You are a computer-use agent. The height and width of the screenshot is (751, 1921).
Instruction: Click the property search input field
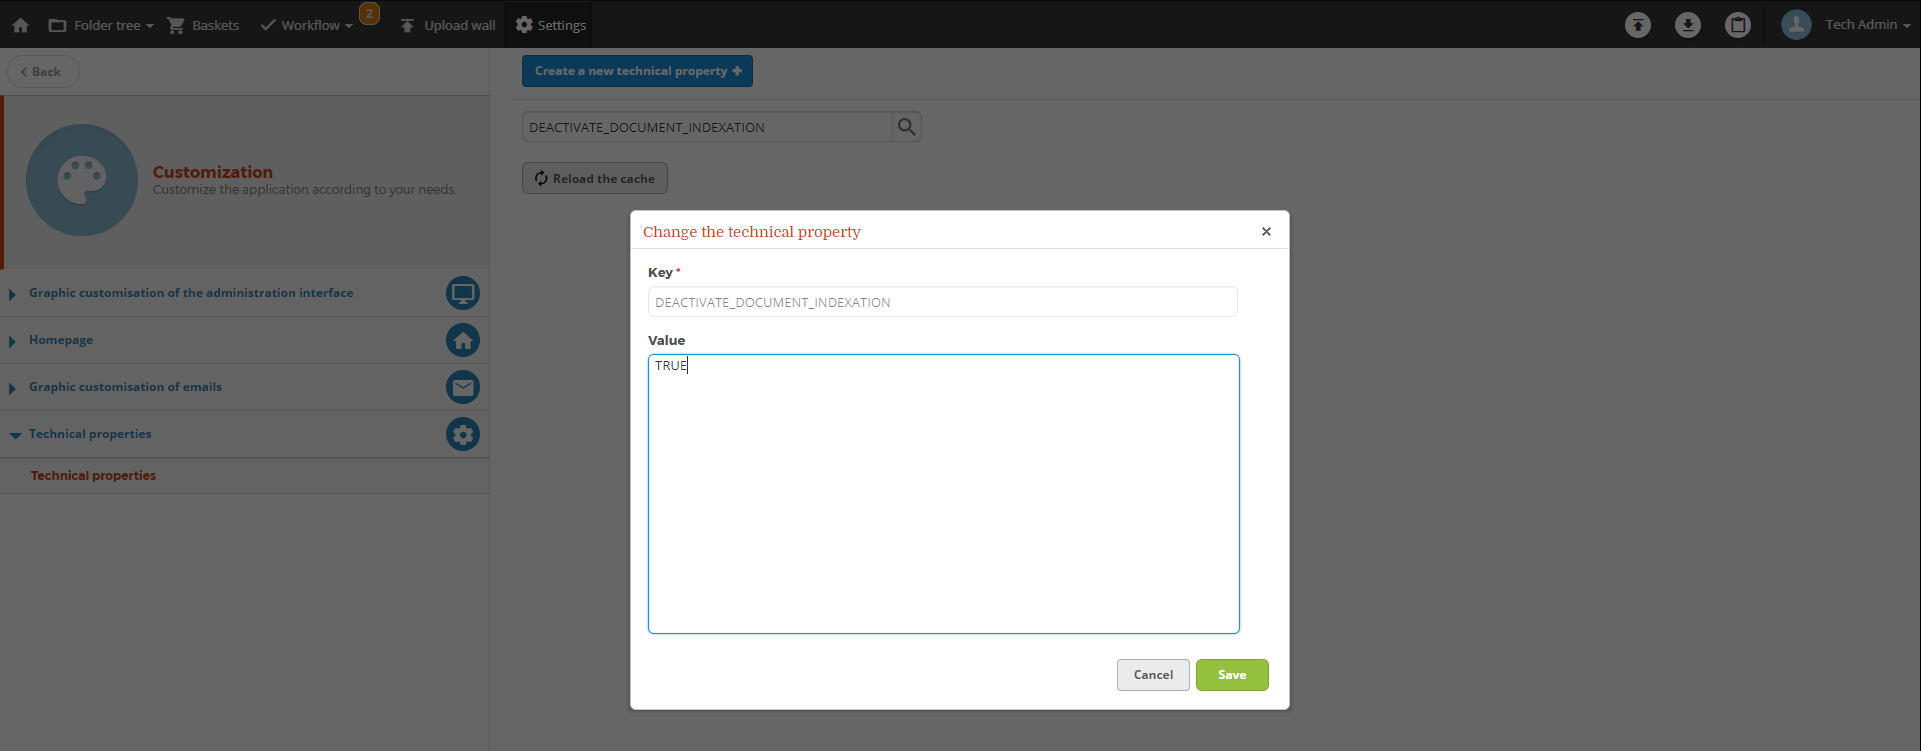click(707, 127)
